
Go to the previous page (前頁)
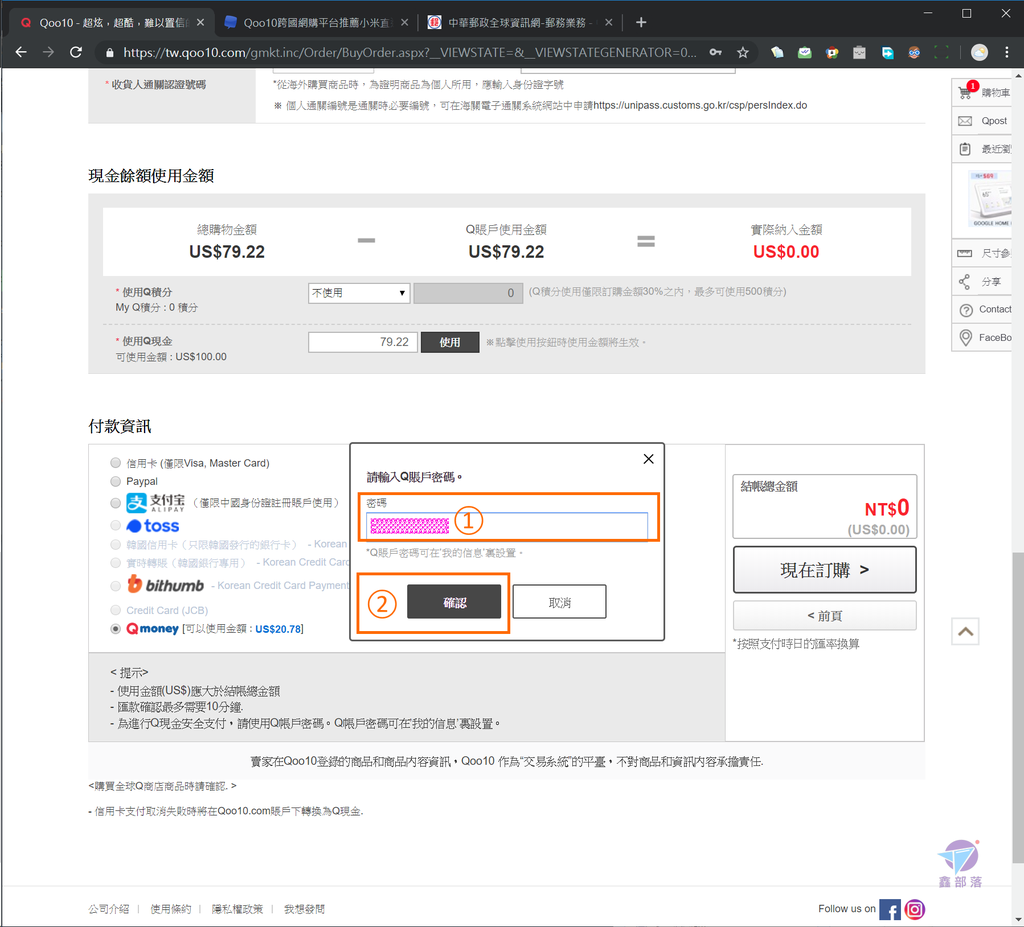tap(824, 615)
